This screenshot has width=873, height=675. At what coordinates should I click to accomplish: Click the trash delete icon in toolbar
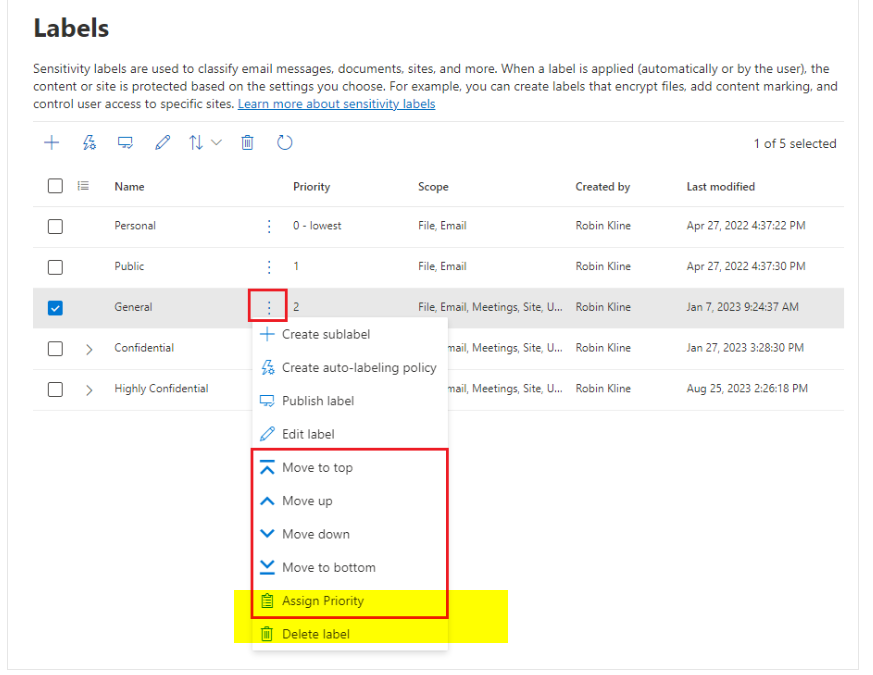pyautogui.click(x=247, y=143)
